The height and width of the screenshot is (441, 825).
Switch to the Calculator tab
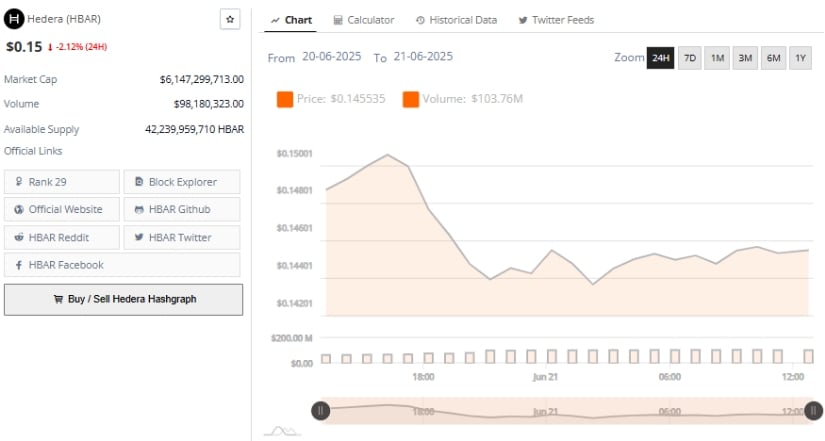(363, 20)
